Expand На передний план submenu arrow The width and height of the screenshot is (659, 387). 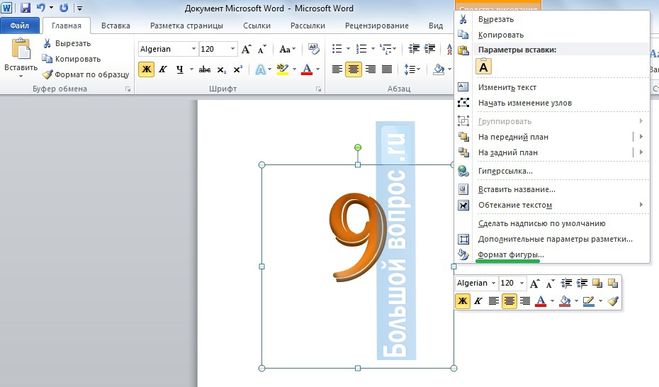[641, 137]
